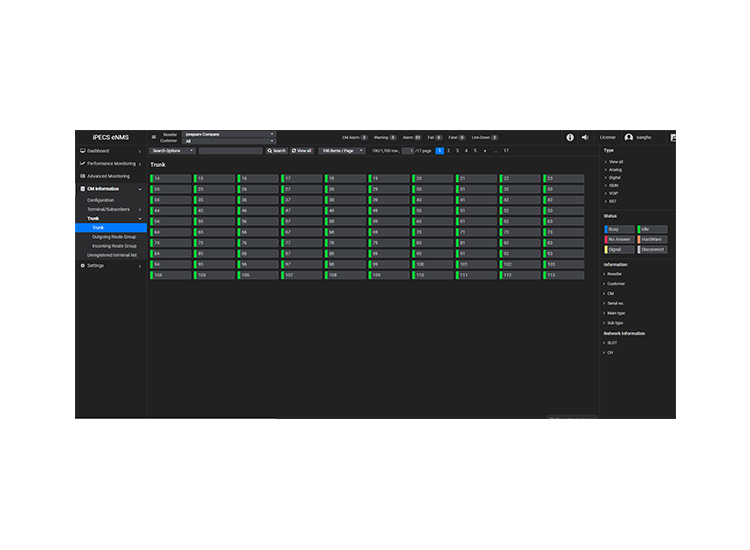Click the Advanced Monitoring grid icon
This screenshot has width=750, height=550.
(82, 176)
